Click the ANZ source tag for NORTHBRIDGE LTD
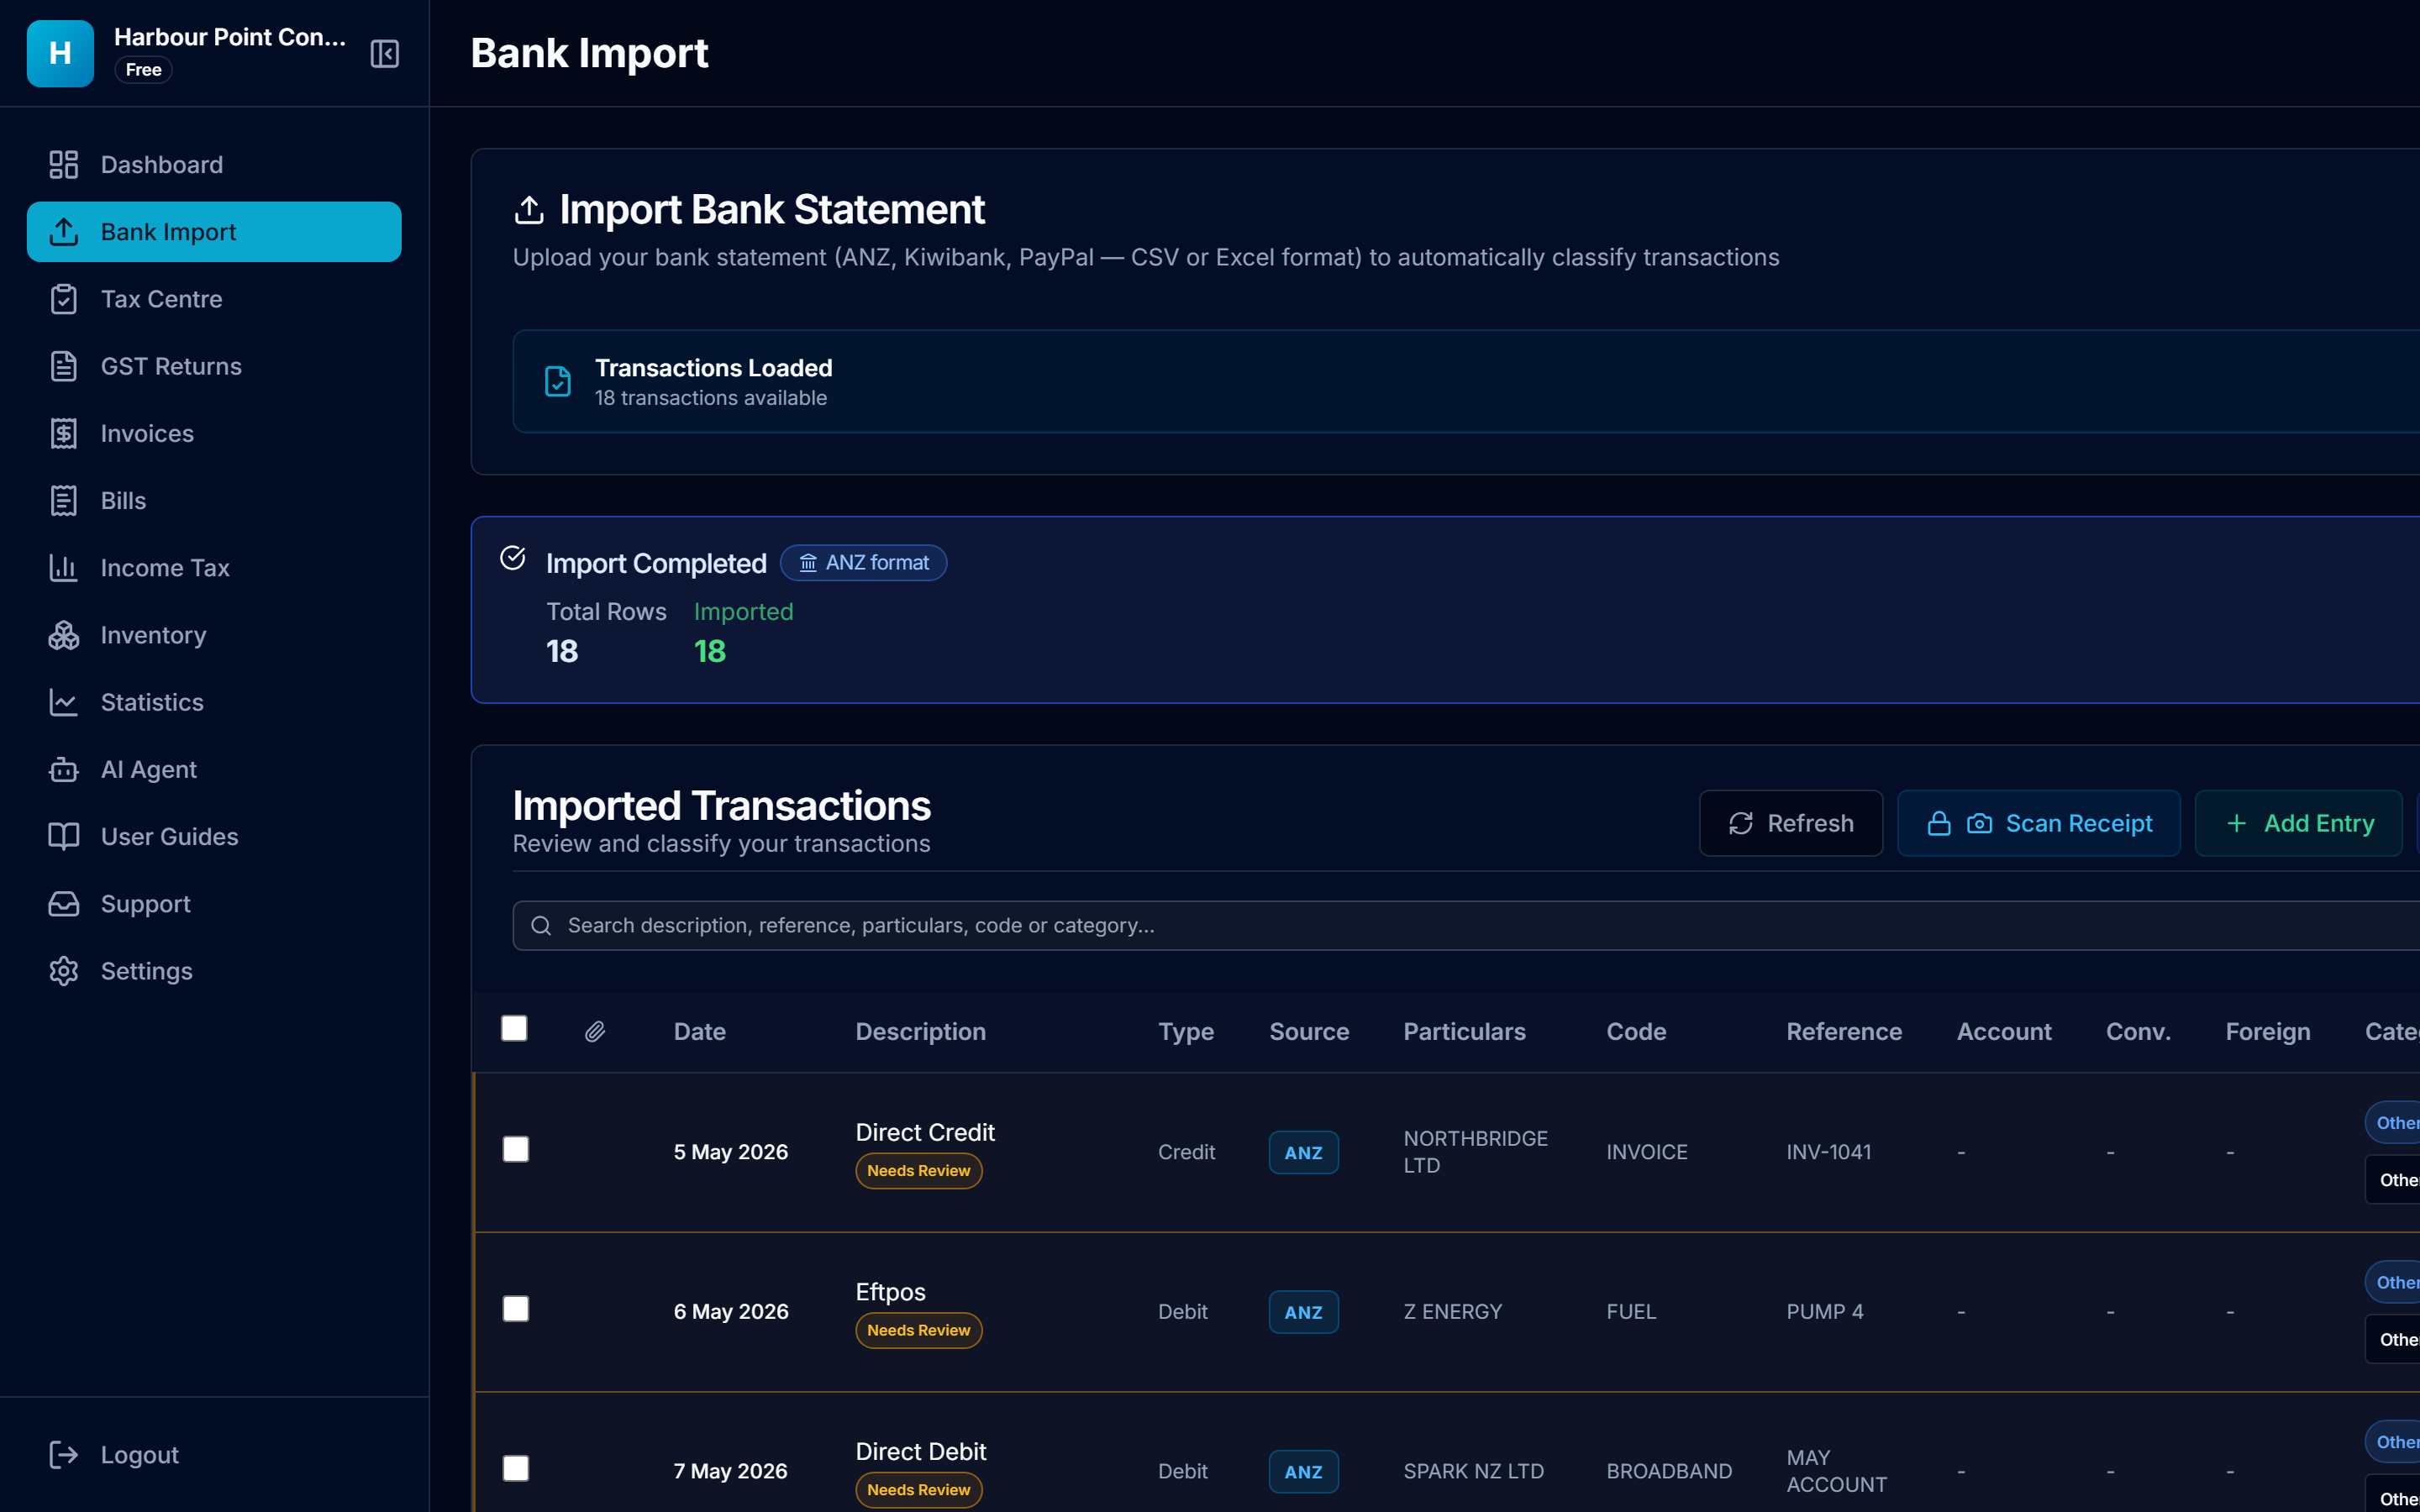Image resolution: width=2420 pixels, height=1512 pixels. (x=1303, y=1153)
